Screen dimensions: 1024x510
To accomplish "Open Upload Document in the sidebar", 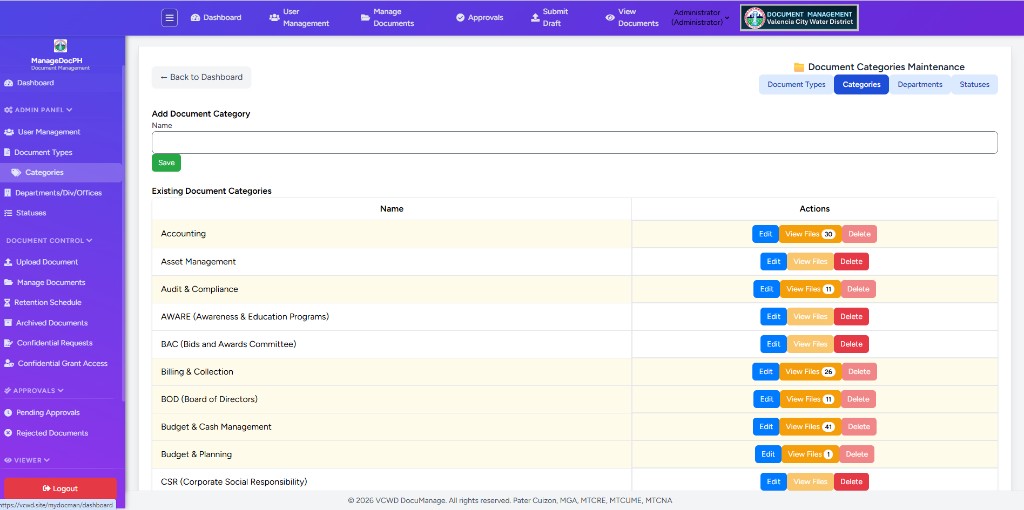I will (x=41, y=262).
